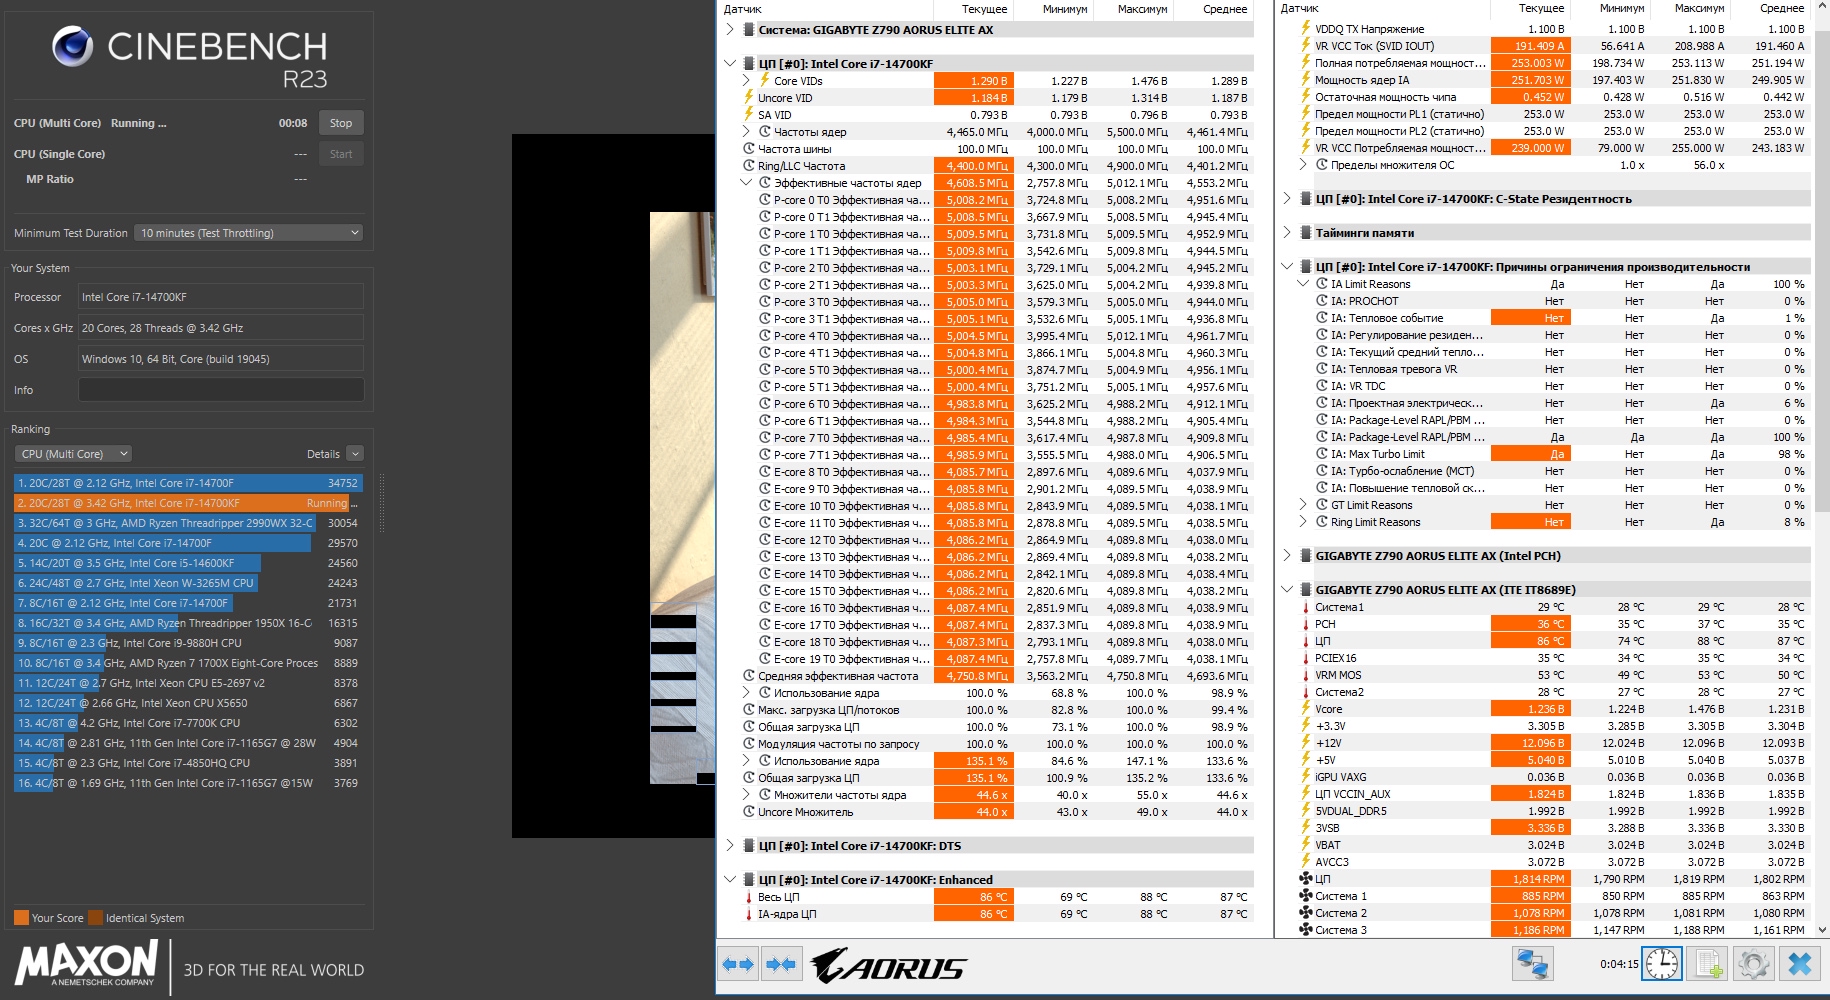Open the CPU (Multi Core) ranking dropdown
The width and height of the screenshot is (1830, 1000).
pos(73,454)
